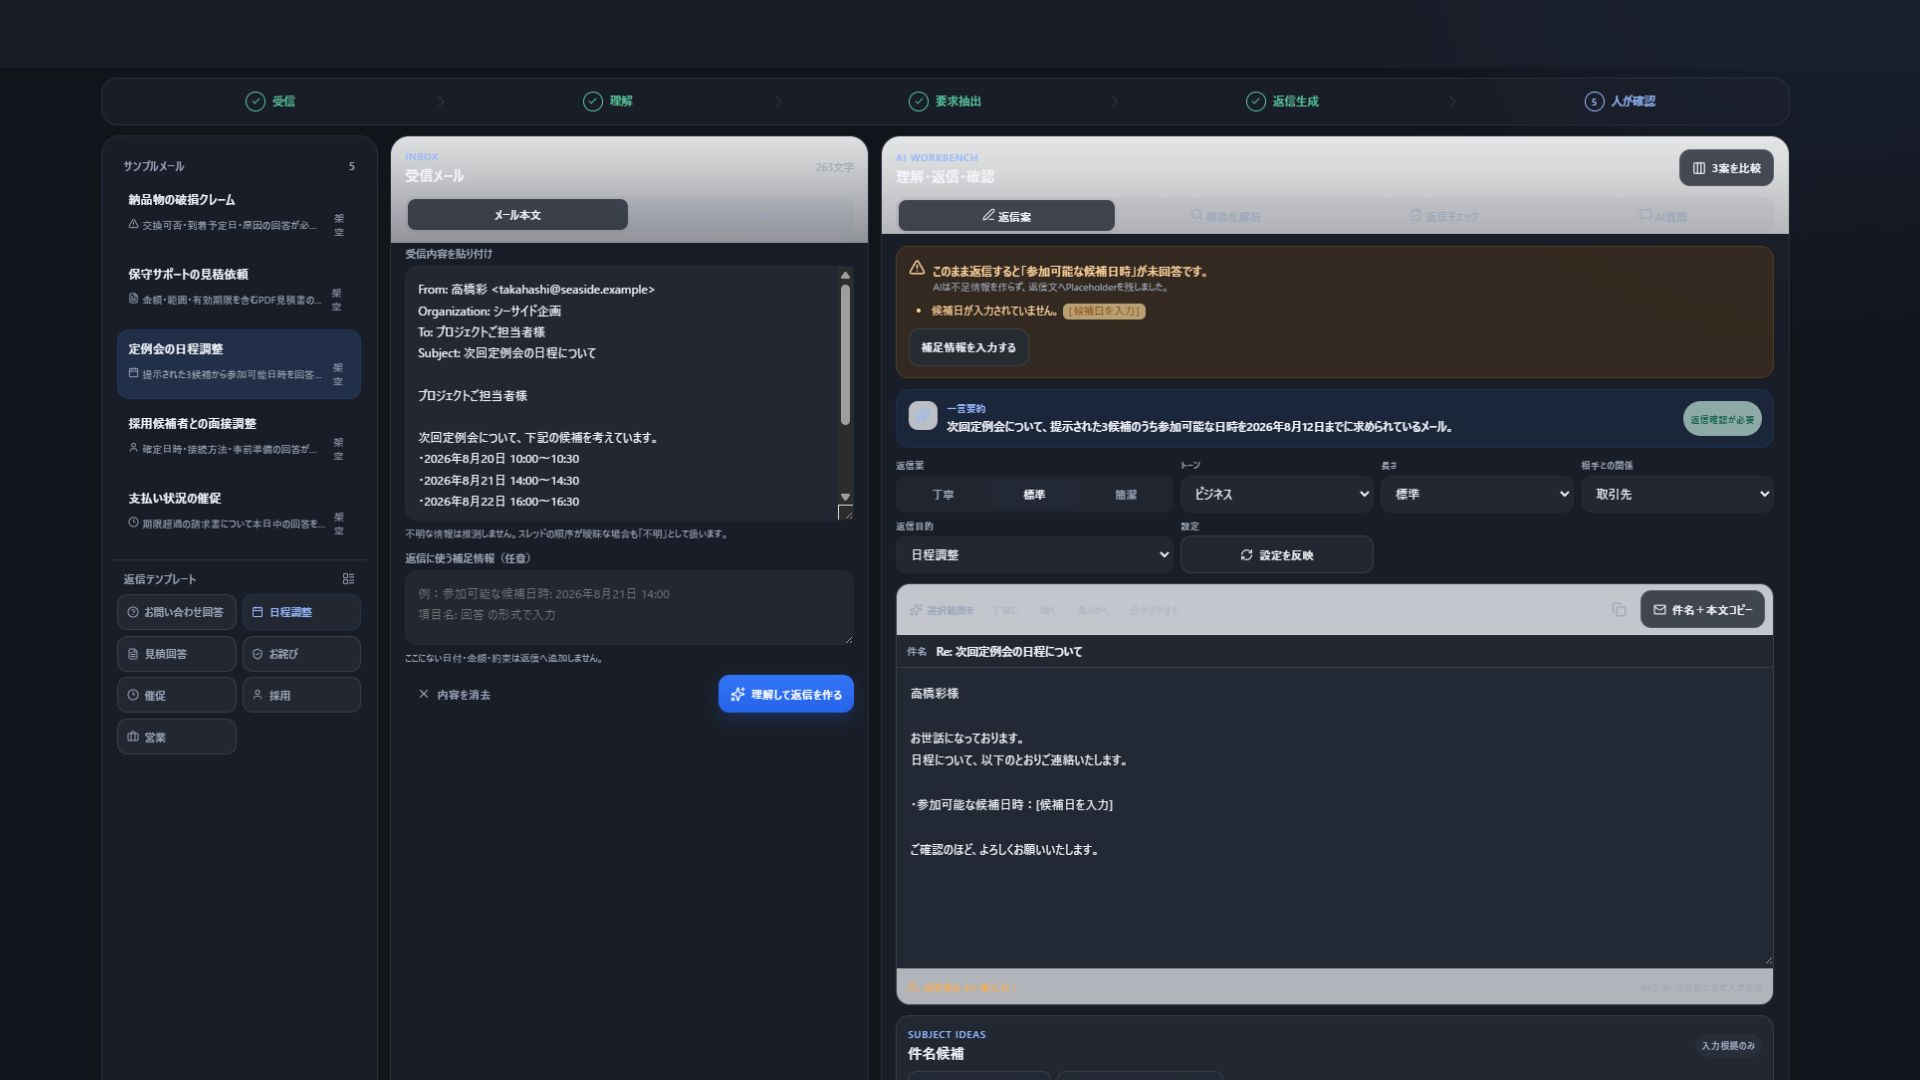Open the 返信目的 dropdown showing 日程調整
This screenshot has height=1080, width=1920.
point(1034,555)
